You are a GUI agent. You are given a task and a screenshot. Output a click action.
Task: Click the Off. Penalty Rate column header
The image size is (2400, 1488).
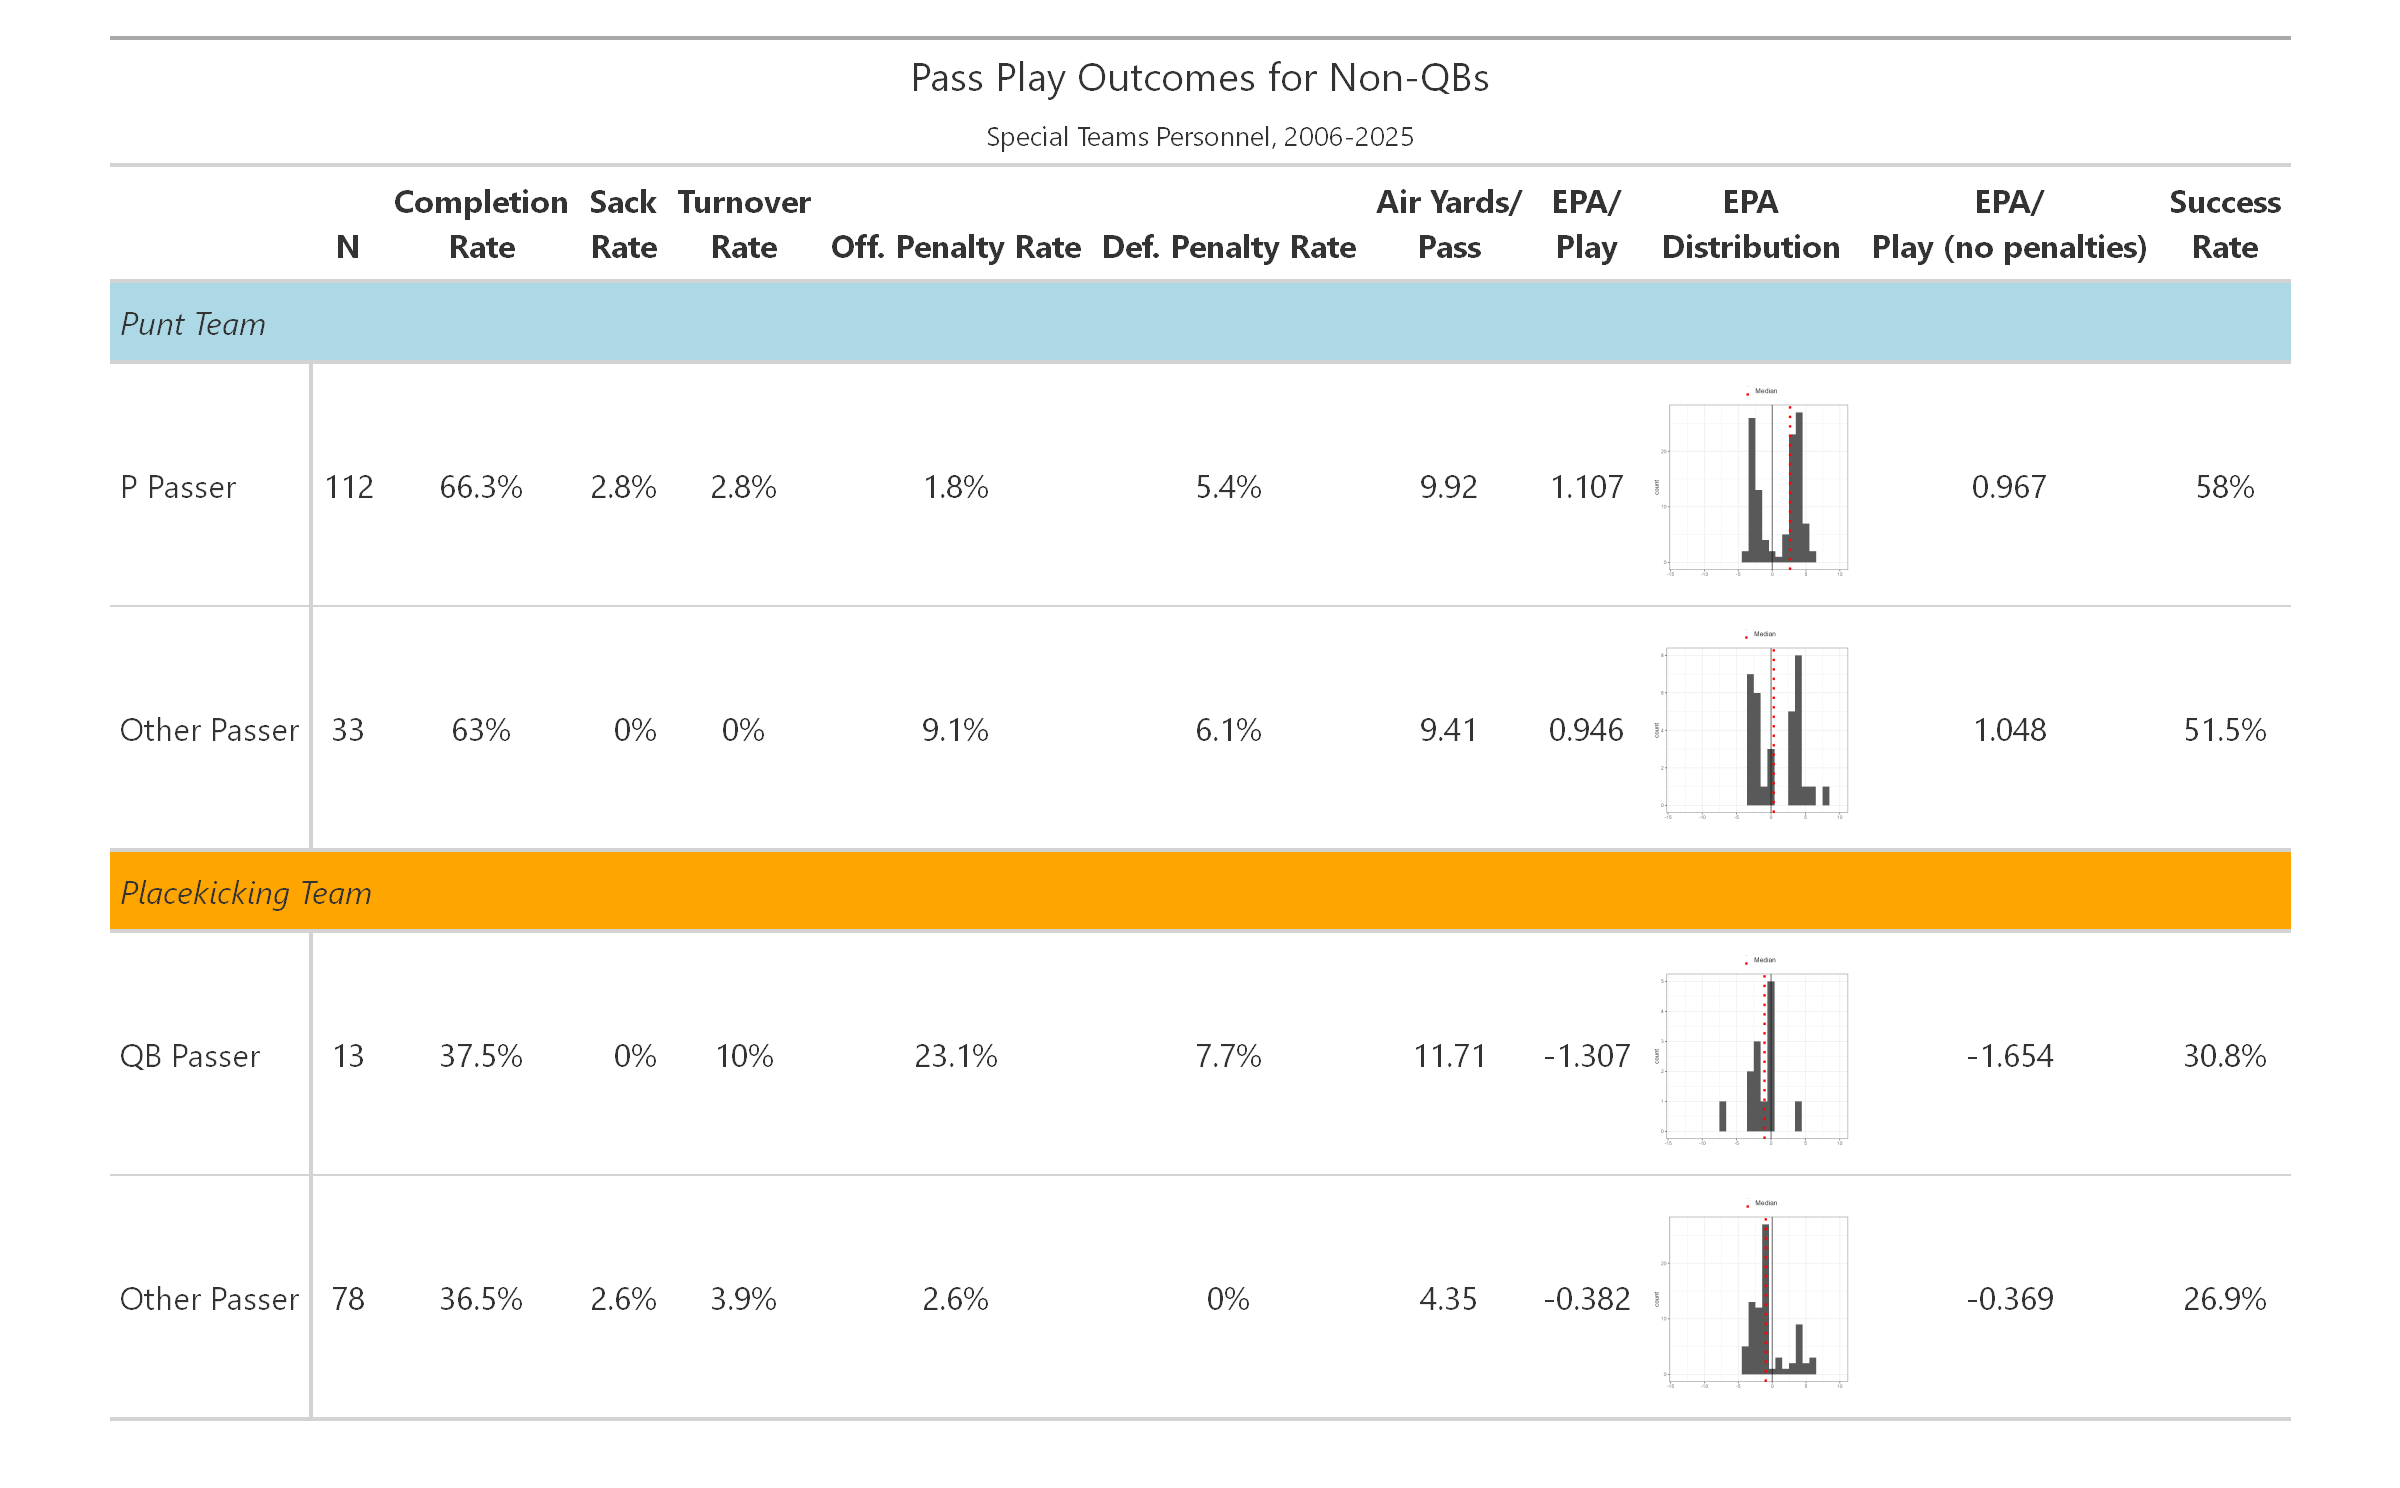(x=956, y=247)
